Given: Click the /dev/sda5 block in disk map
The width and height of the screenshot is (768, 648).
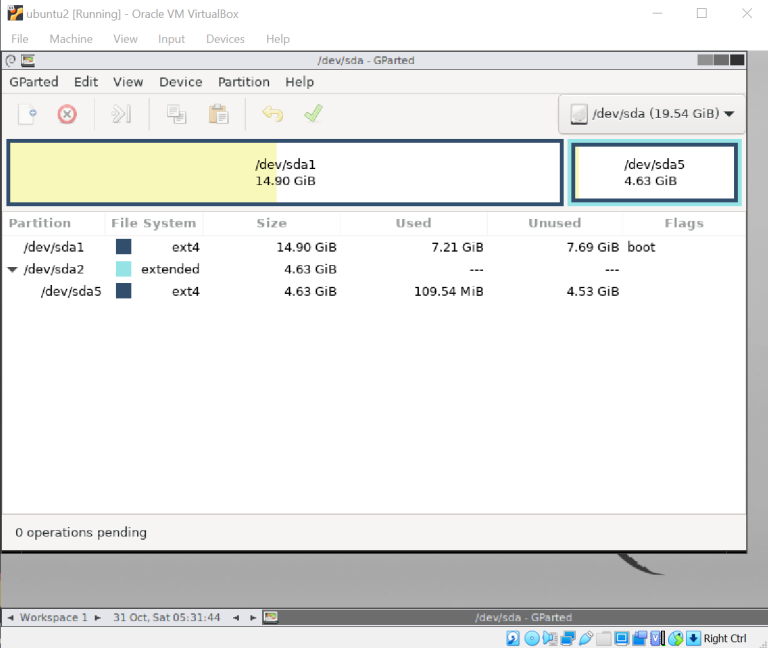Looking at the screenshot, I should click(x=655, y=173).
